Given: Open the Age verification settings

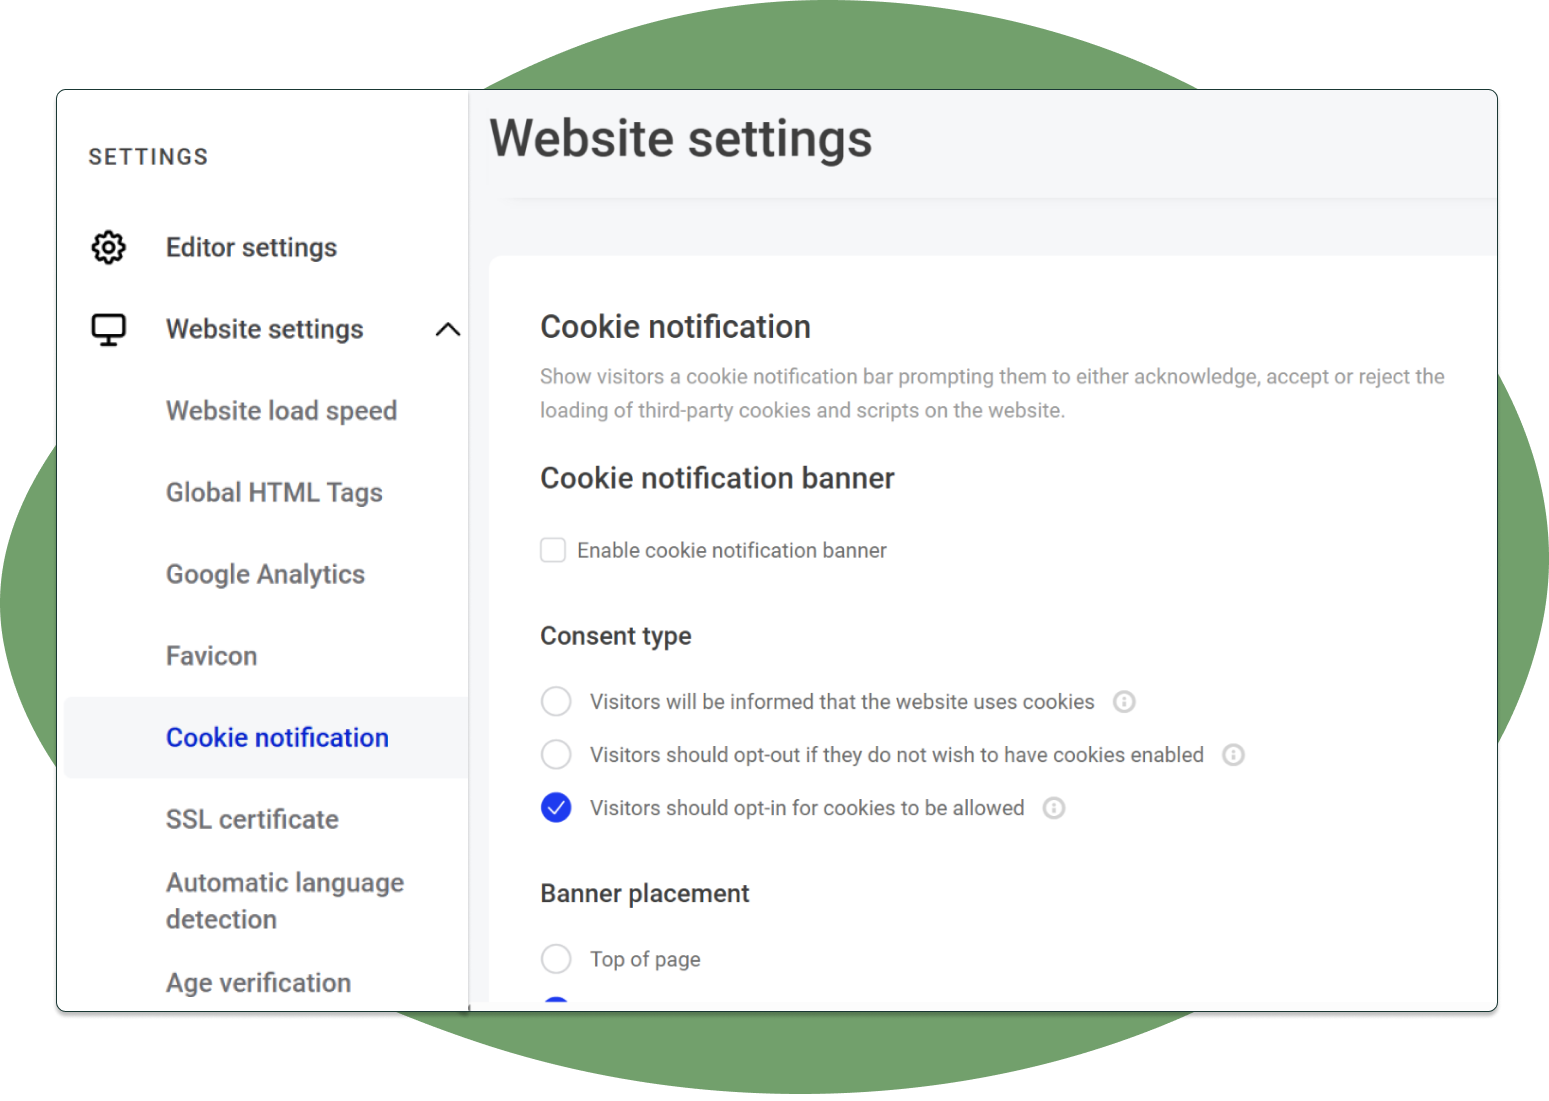Looking at the screenshot, I should (258, 982).
